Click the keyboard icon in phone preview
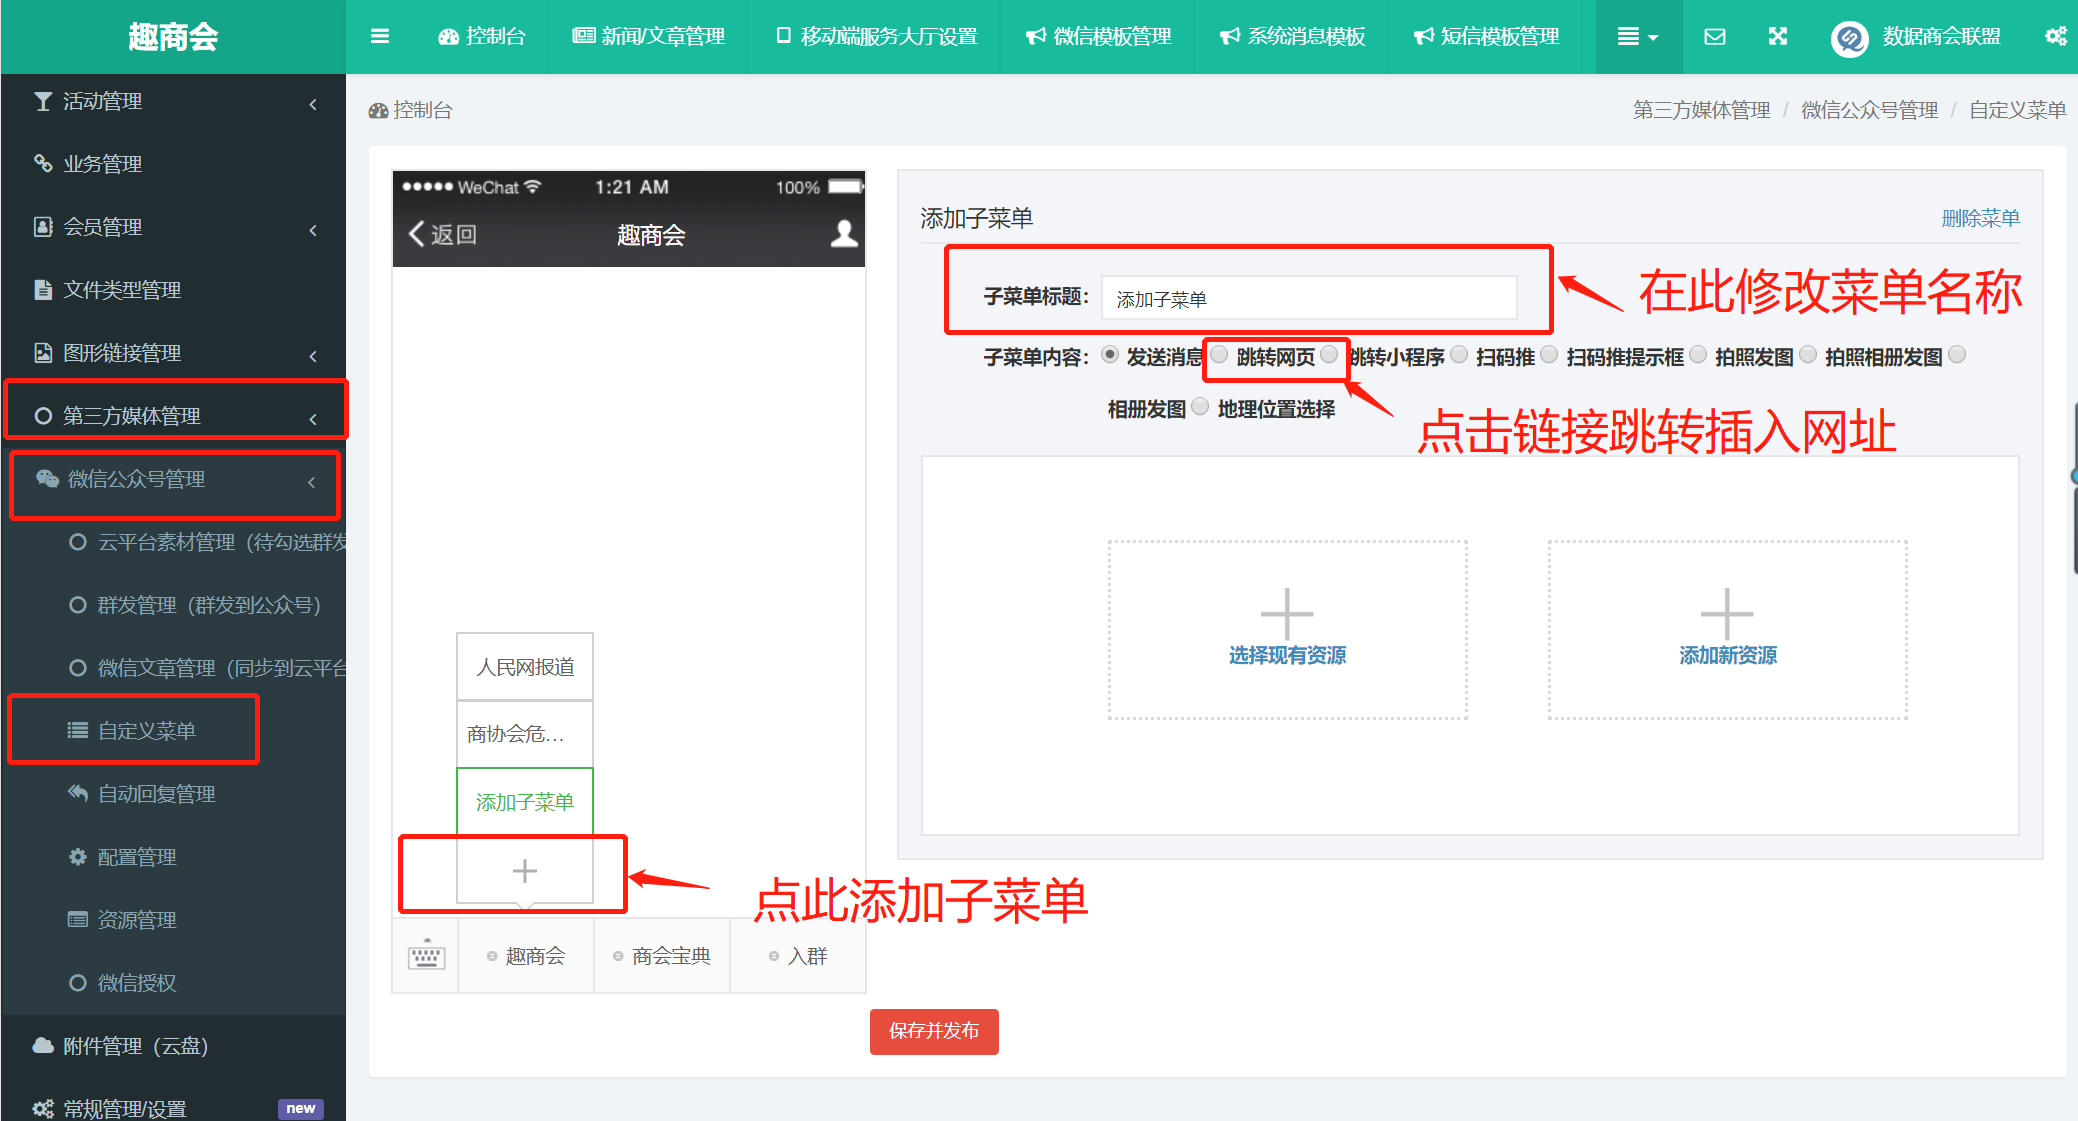Image resolution: width=2078 pixels, height=1121 pixels. [x=426, y=956]
